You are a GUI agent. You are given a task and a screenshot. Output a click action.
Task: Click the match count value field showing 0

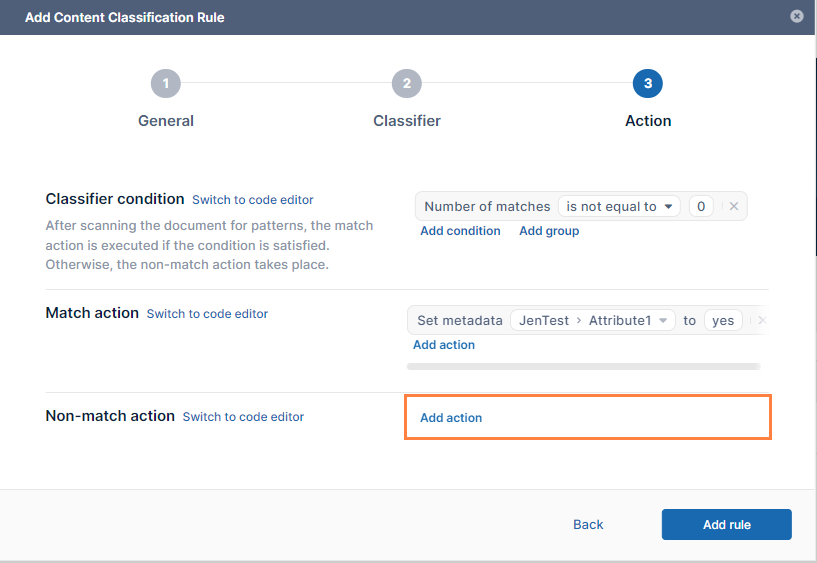click(x=701, y=206)
